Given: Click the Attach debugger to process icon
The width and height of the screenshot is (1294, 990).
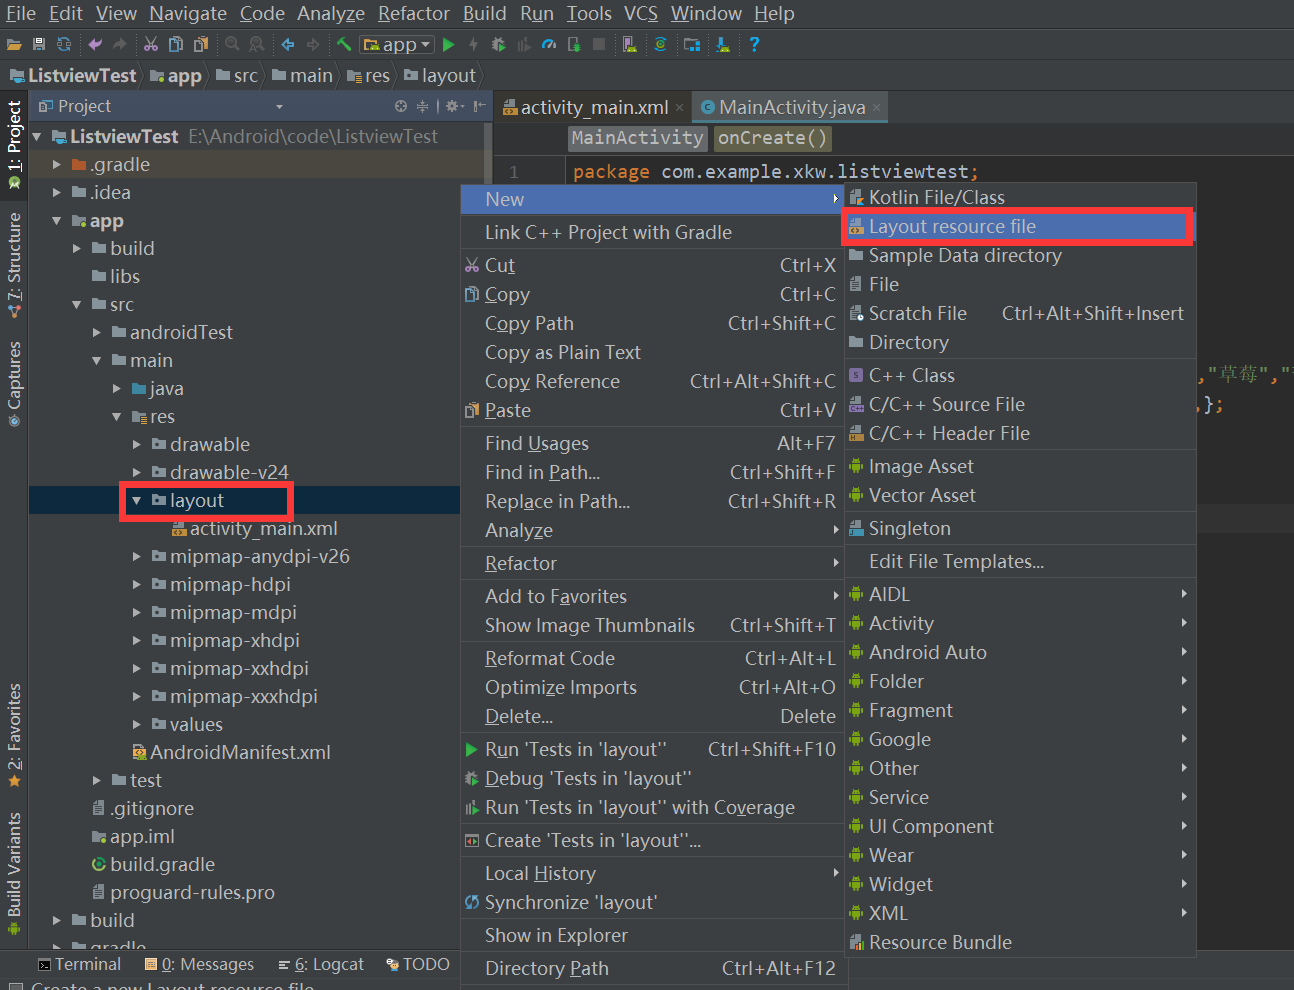Looking at the screenshot, I should [x=574, y=44].
